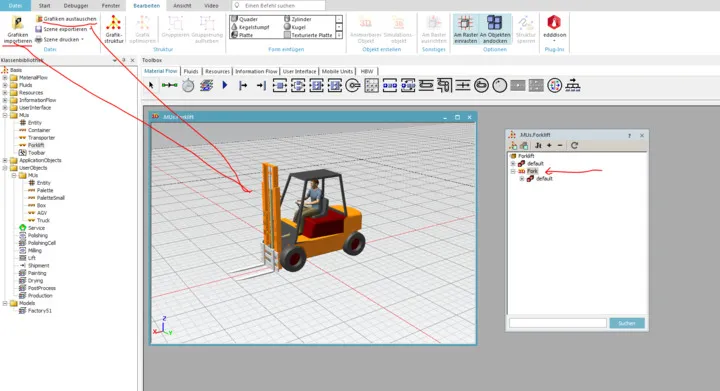Pick the Source blue triangle icon
The width and height of the screenshot is (720, 391).
click(225, 85)
